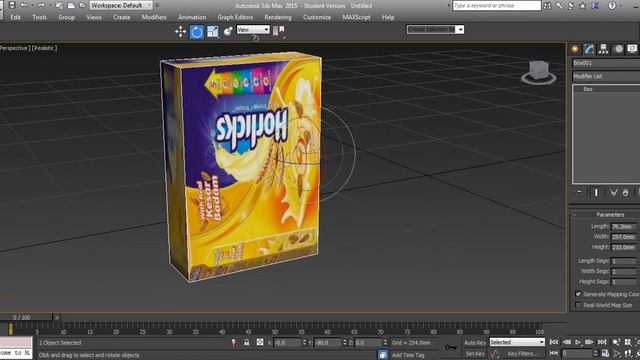Select the Select and Rotate tool
640x360 pixels.
pyautogui.click(x=196, y=32)
